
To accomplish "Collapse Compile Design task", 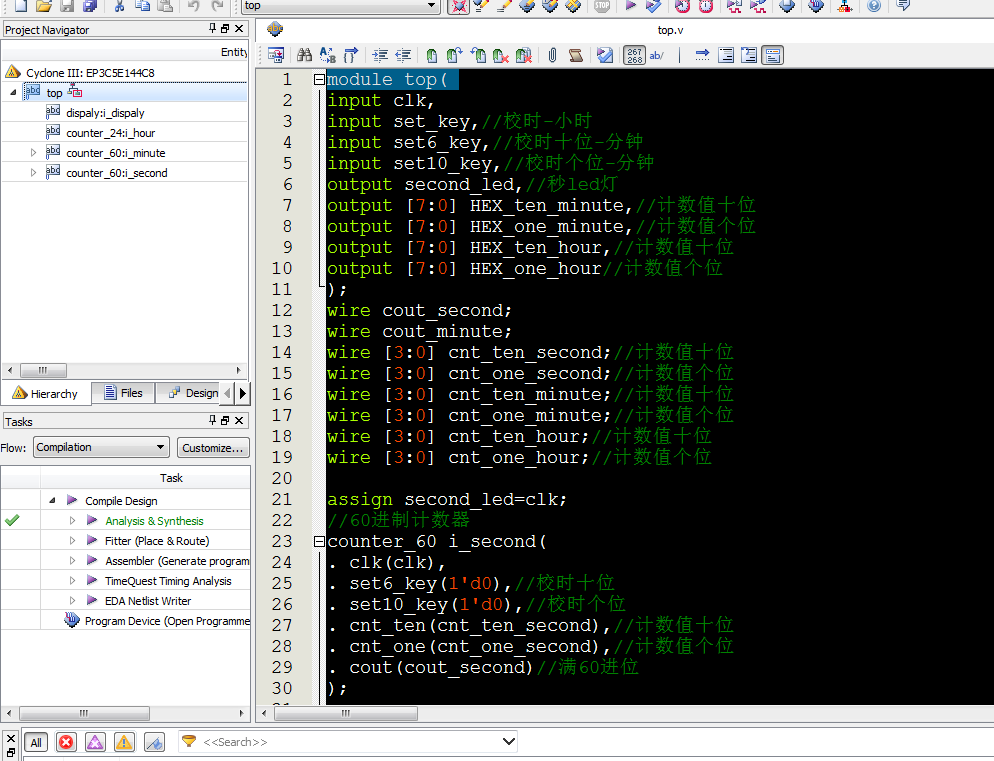I will click(53, 500).
